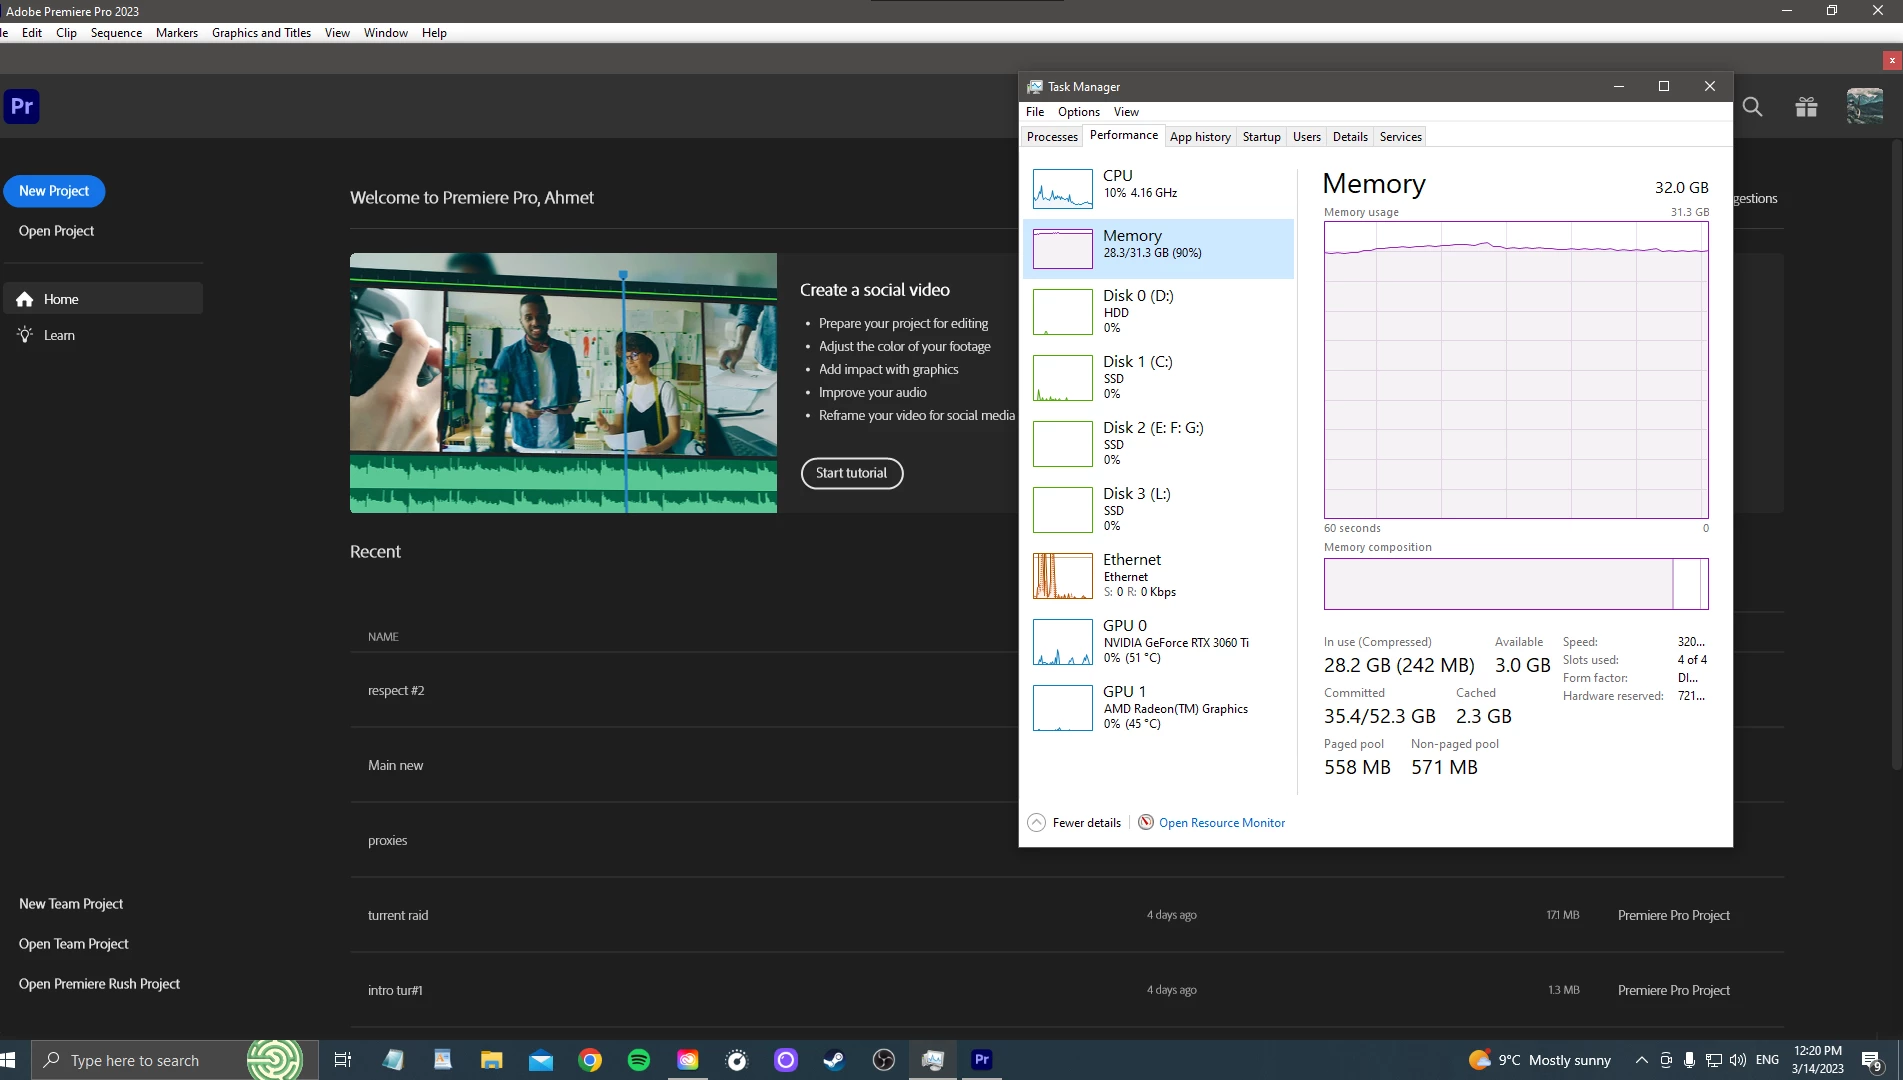Viewport: 1903px width, 1080px height.
Task: Open File Explorer from taskbar
Action: (491, 1060)
